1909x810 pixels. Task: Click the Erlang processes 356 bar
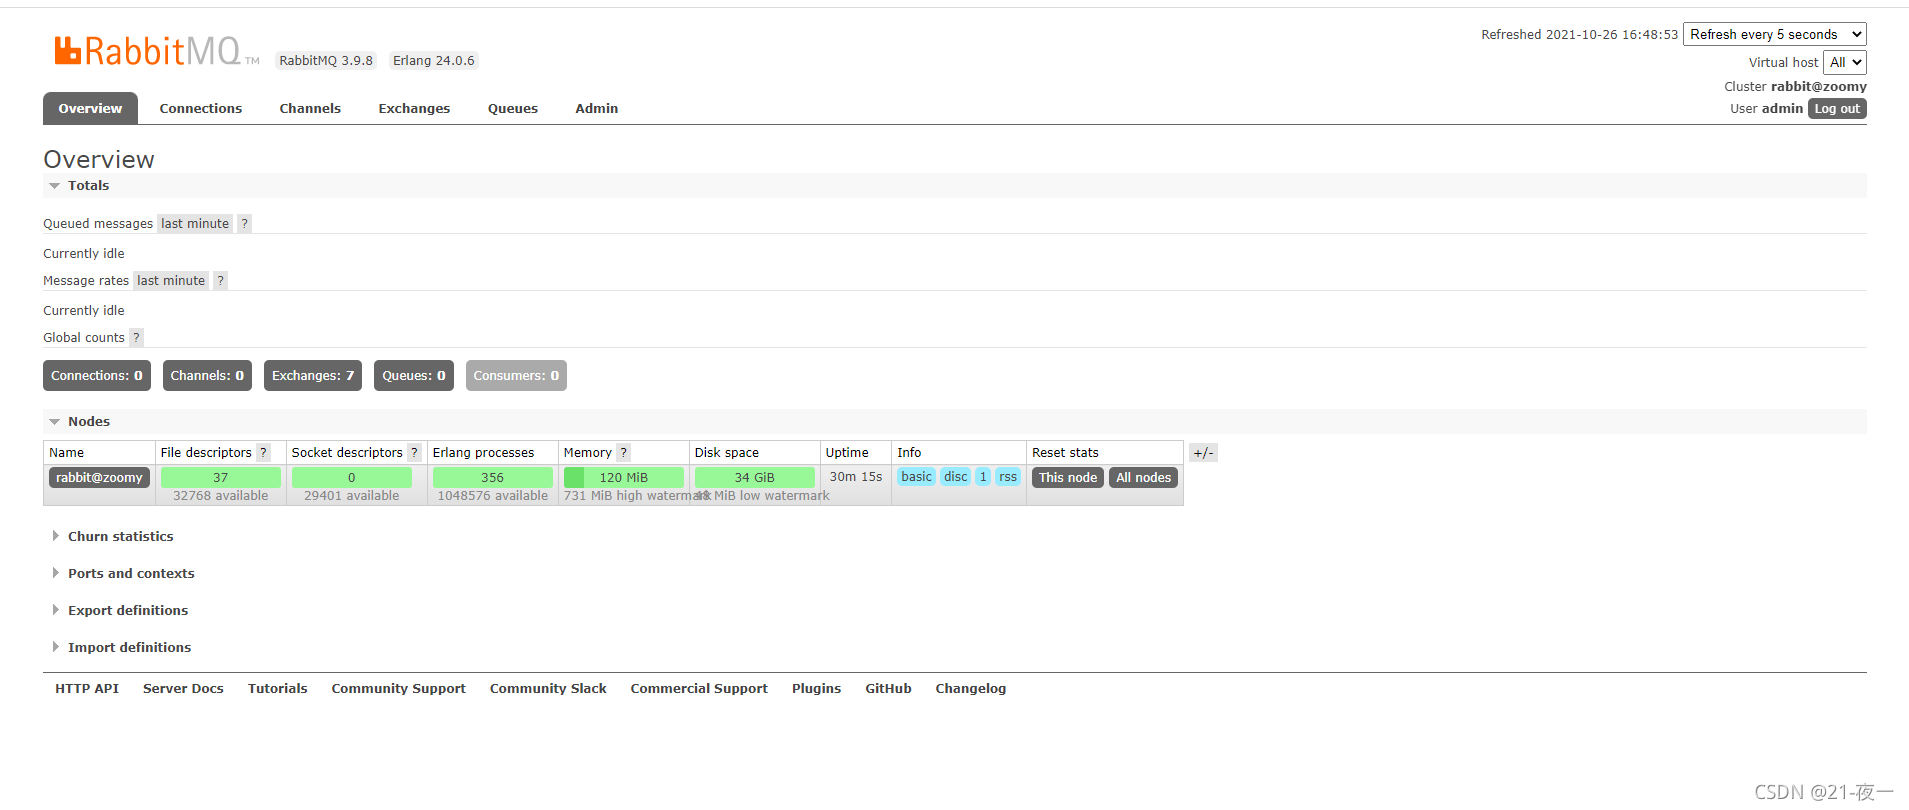click(493, 478)
